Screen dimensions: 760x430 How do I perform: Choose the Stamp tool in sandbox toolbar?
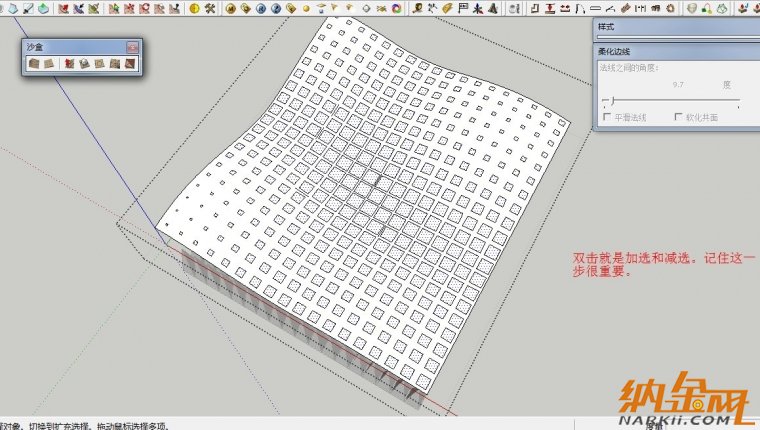85,64
